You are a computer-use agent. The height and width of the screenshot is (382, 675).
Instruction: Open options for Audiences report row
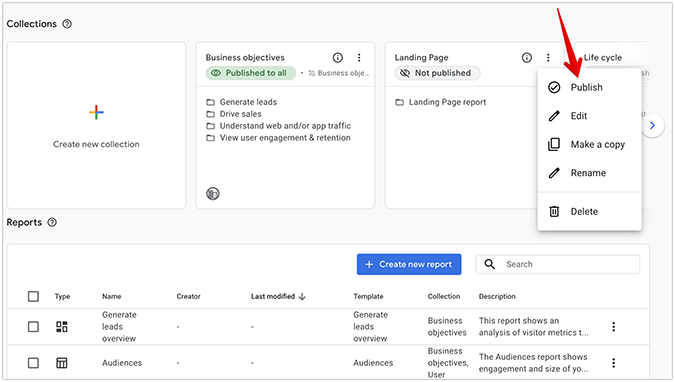(x=614, y=363)
